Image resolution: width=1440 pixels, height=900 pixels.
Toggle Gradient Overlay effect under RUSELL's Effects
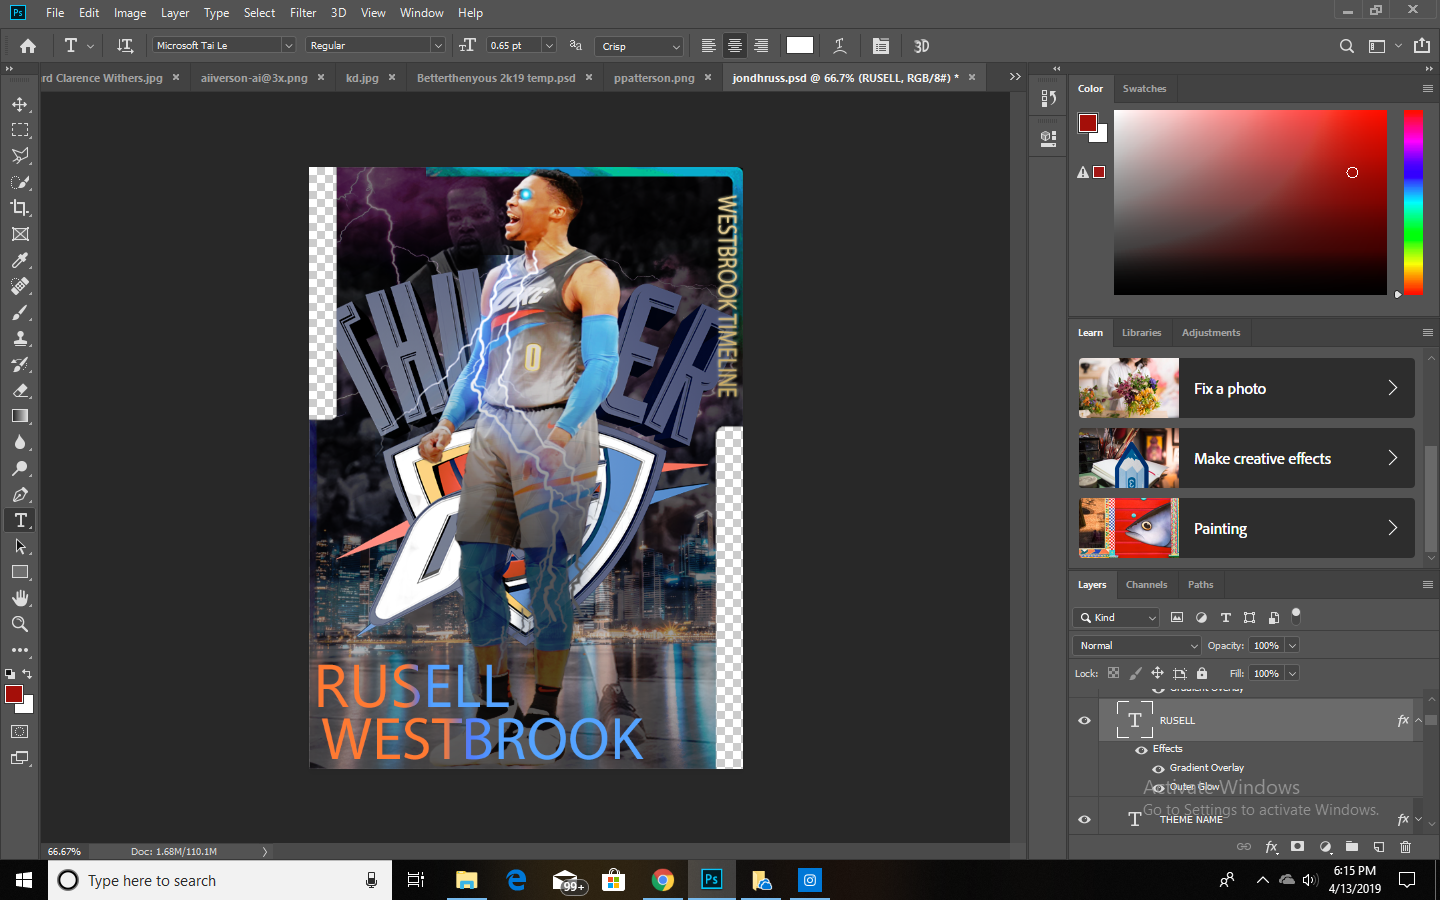(x=1158, y=768)
